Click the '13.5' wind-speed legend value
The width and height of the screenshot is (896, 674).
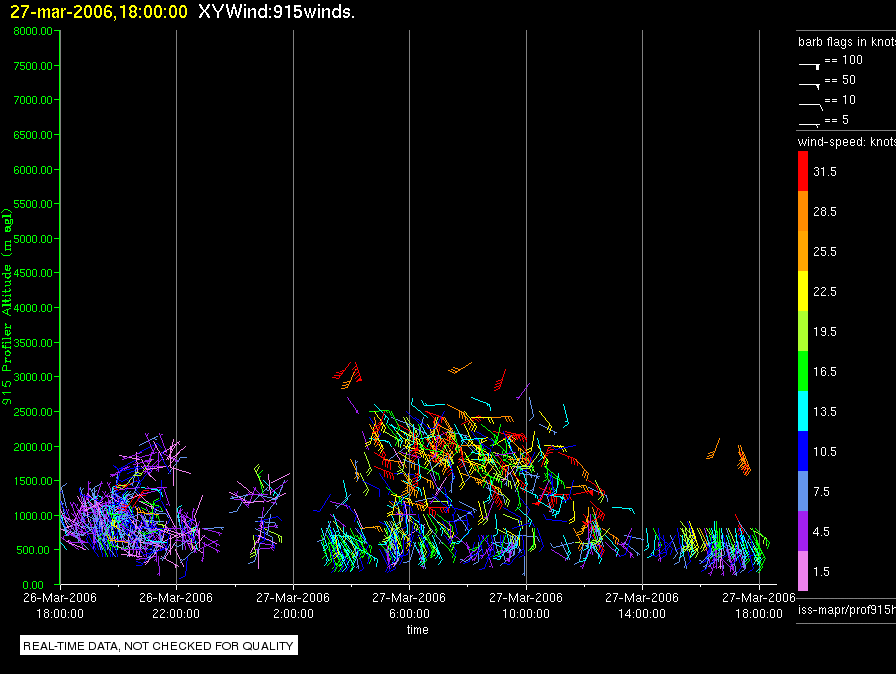(x=825, y=412)
